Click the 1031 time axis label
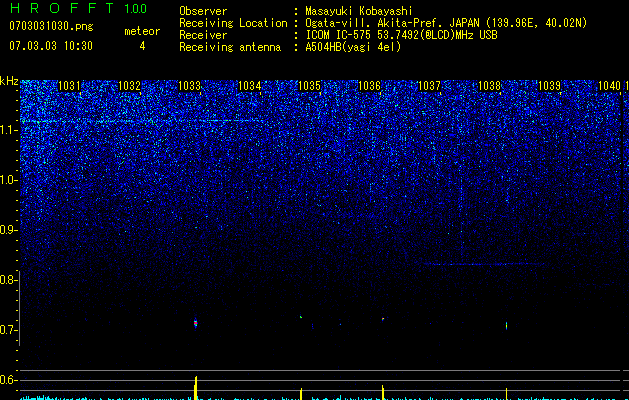This screenshot has width=629, height=400. click(x=69, y=85)
